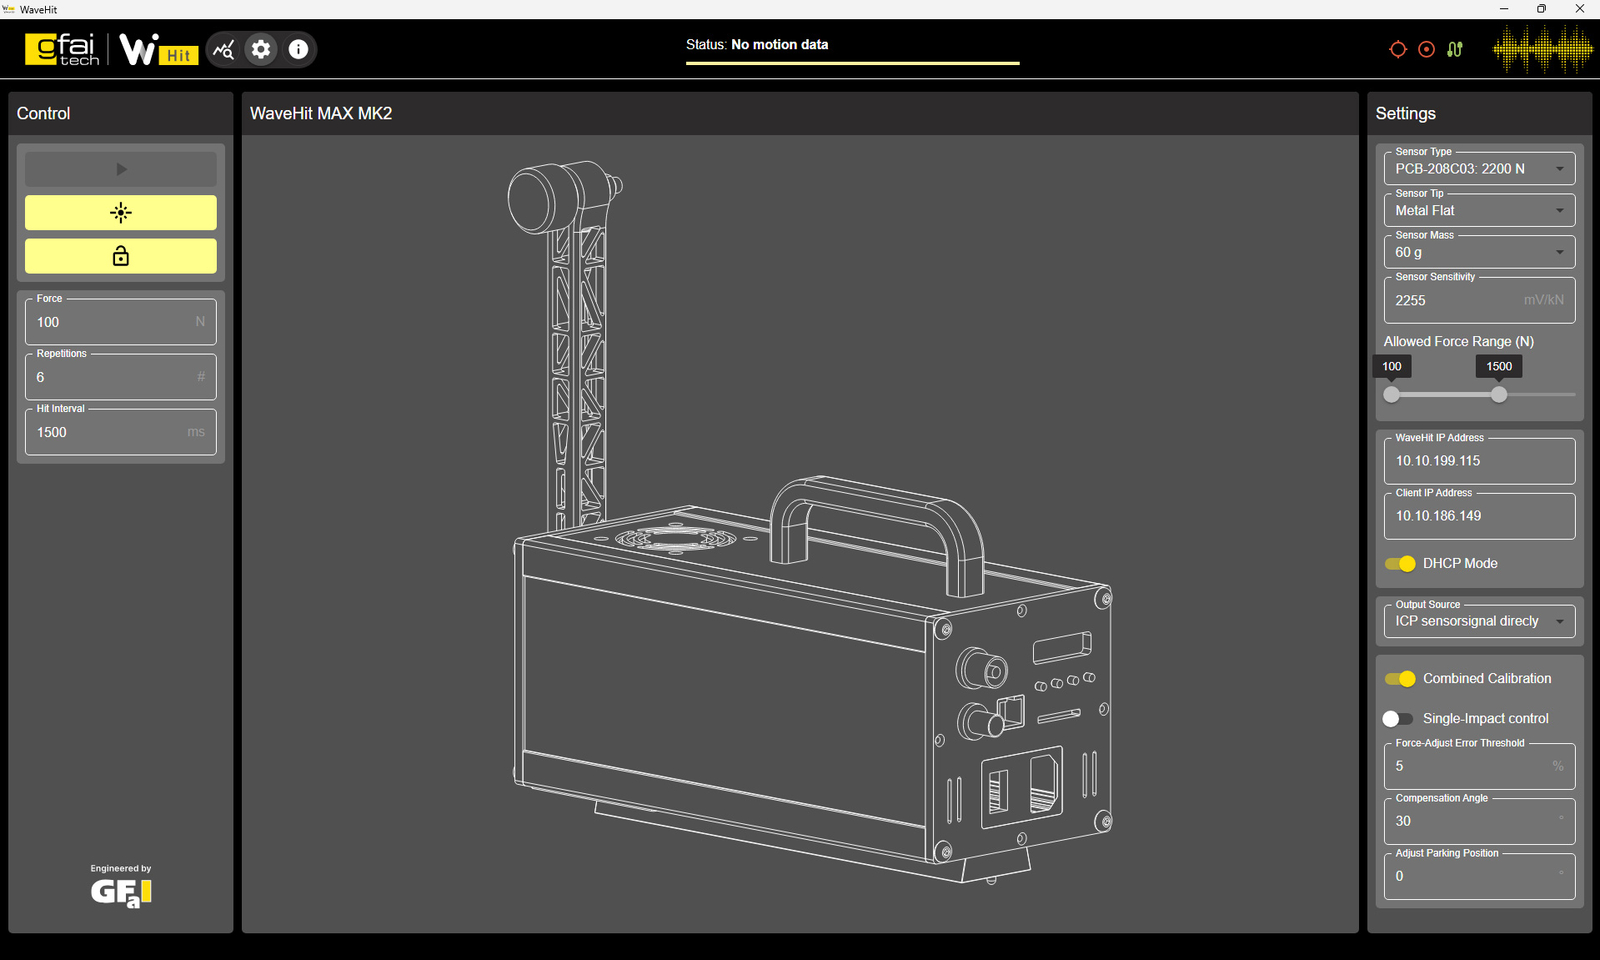The height and width of the screenshot is (960, 1600).
Task: Open the Sensor Type dropdown
Action: (x=1478, y=169)
